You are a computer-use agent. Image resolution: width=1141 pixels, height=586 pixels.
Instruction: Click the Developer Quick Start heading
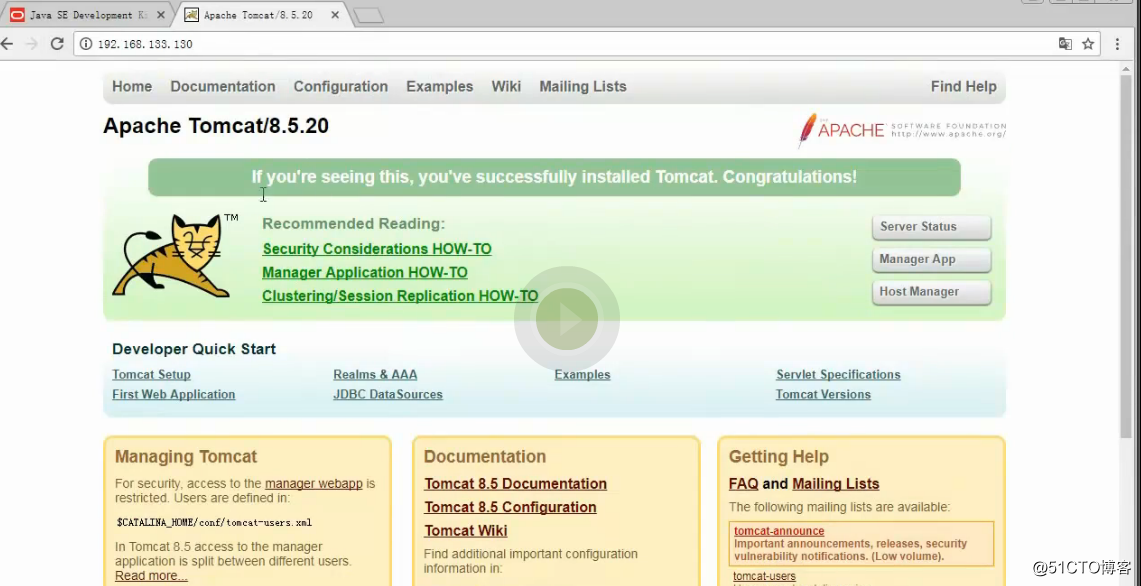click(194, 349)
